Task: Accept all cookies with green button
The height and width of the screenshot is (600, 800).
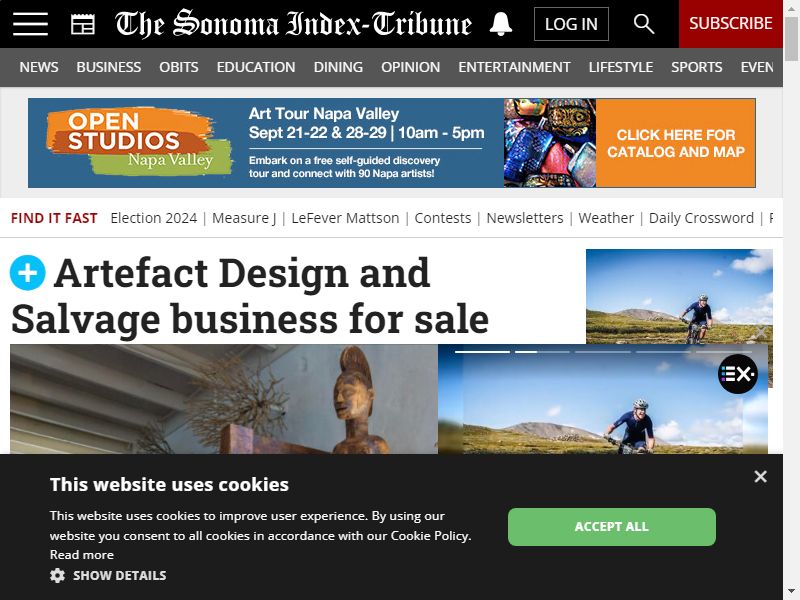Action: click(x=612, y=527)
